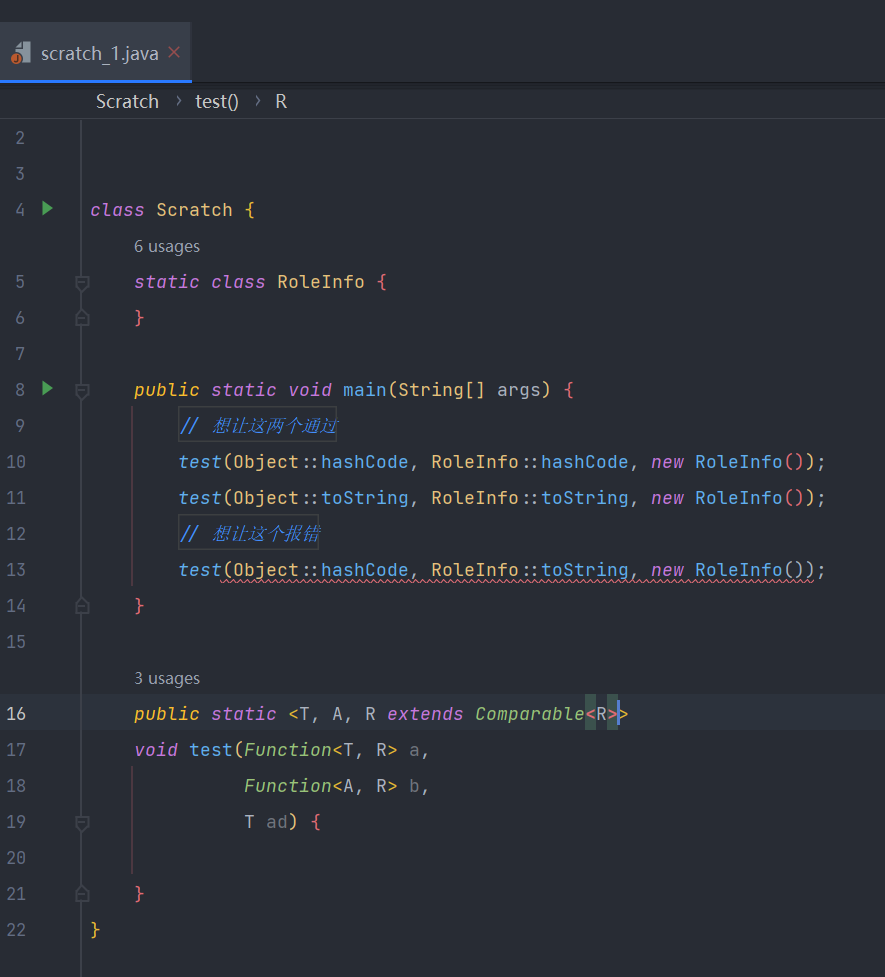
Task: Collapse the main method fold marker
Action: click(82, 390)
